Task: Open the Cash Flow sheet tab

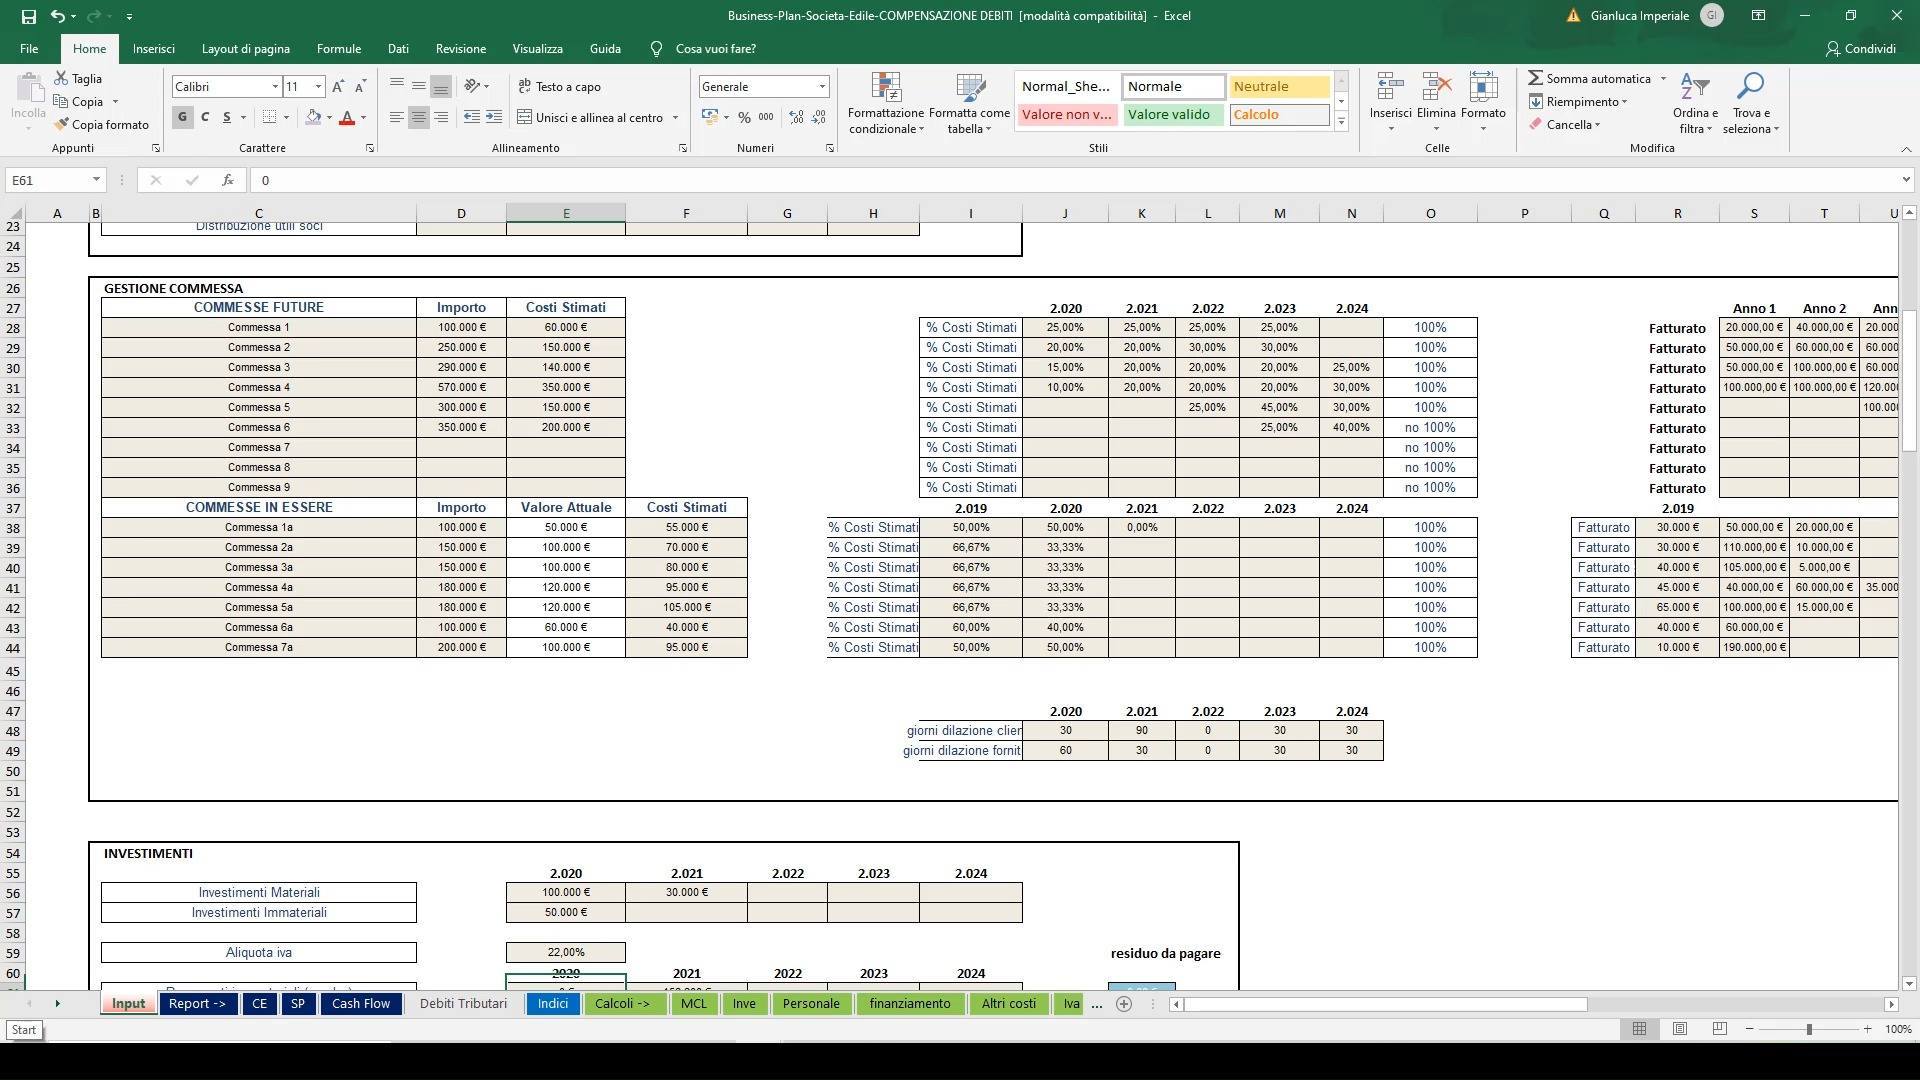Action: tap(361, 1004)
